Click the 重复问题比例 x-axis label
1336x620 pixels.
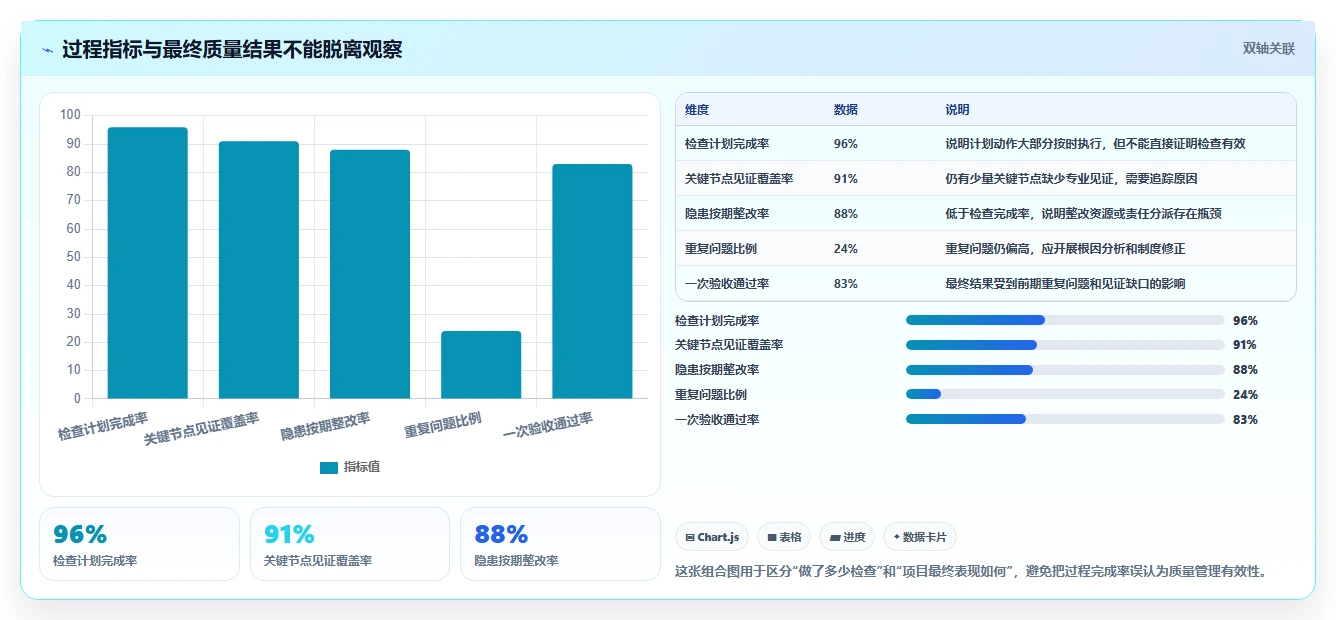[443, 426]
